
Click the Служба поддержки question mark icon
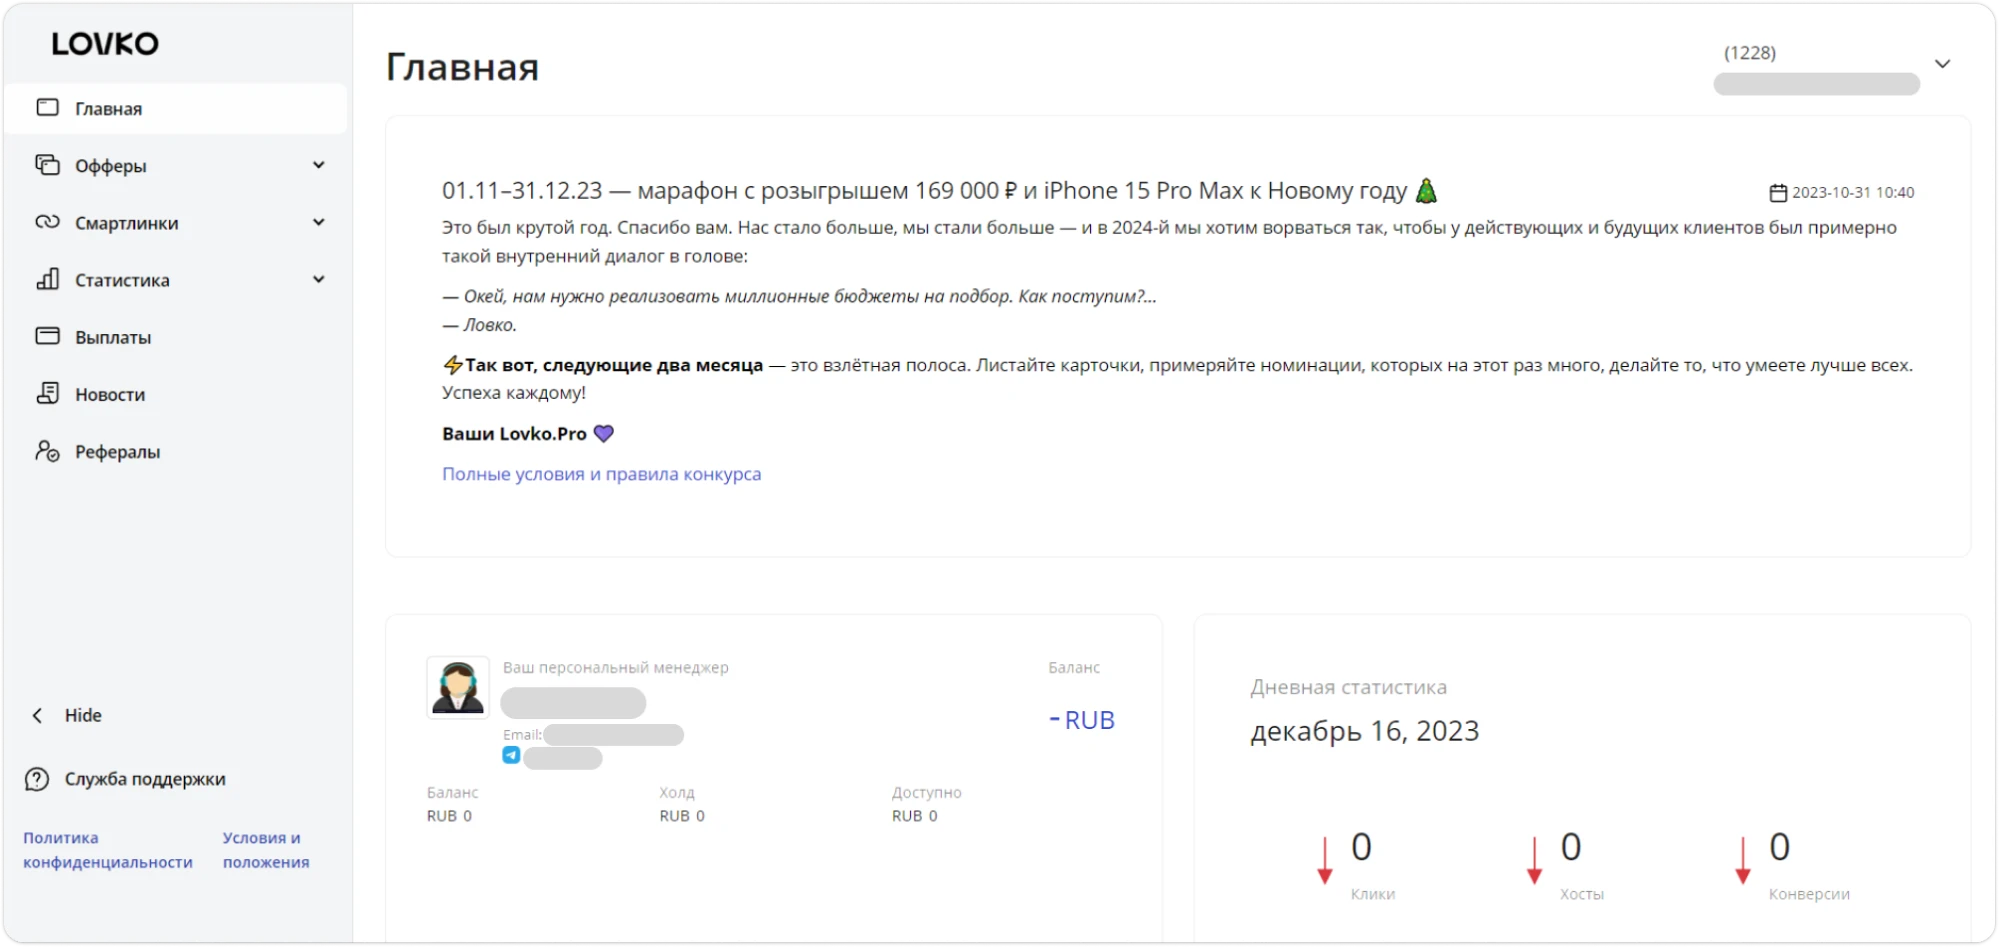37,779
